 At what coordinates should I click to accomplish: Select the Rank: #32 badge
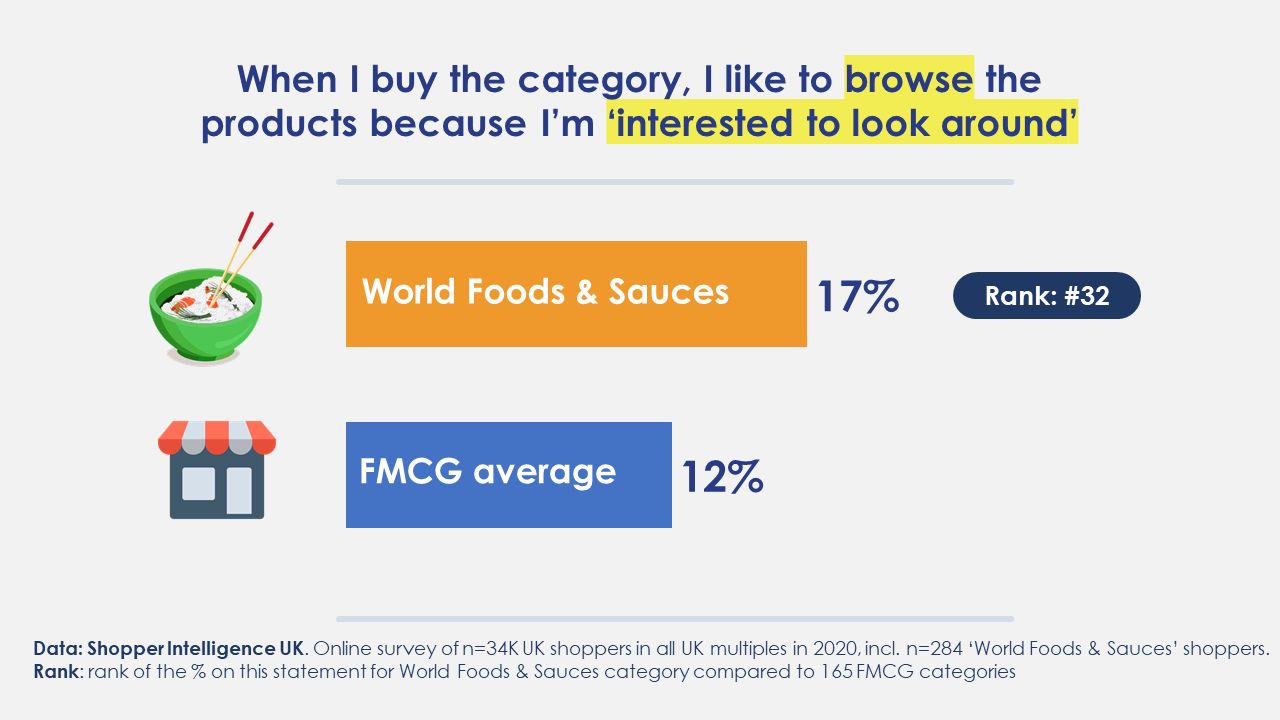coord(1047,296)
